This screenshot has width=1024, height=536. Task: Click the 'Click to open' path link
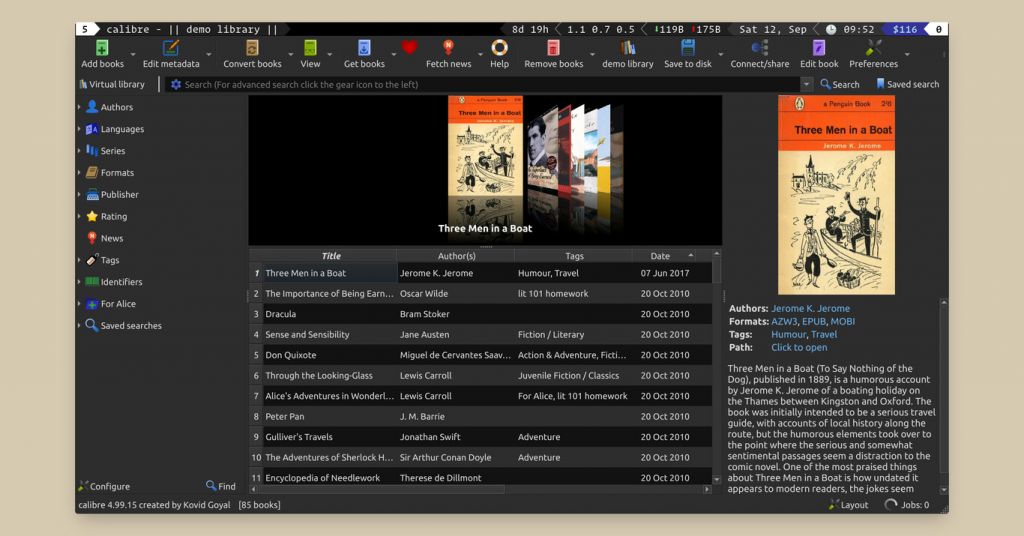[x=799, y=348]
